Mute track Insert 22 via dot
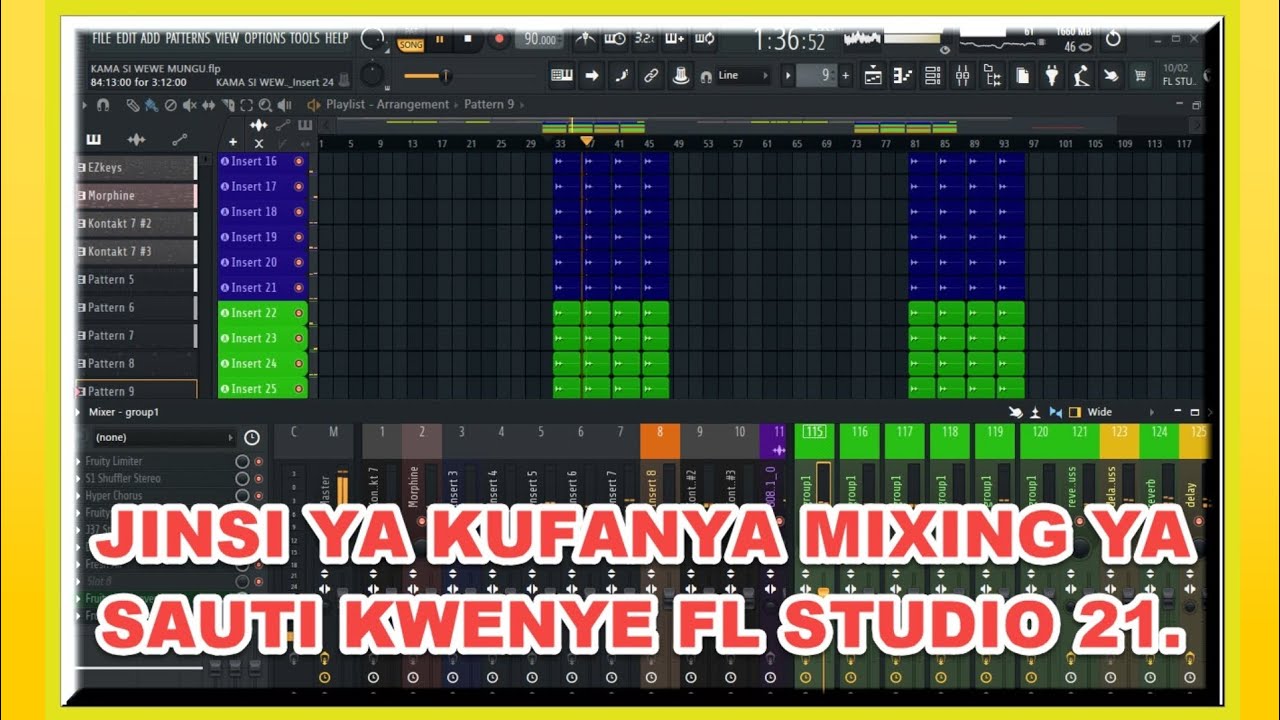Image resolution: width=1280 pixels, height=720 pixels. (298, 313)
